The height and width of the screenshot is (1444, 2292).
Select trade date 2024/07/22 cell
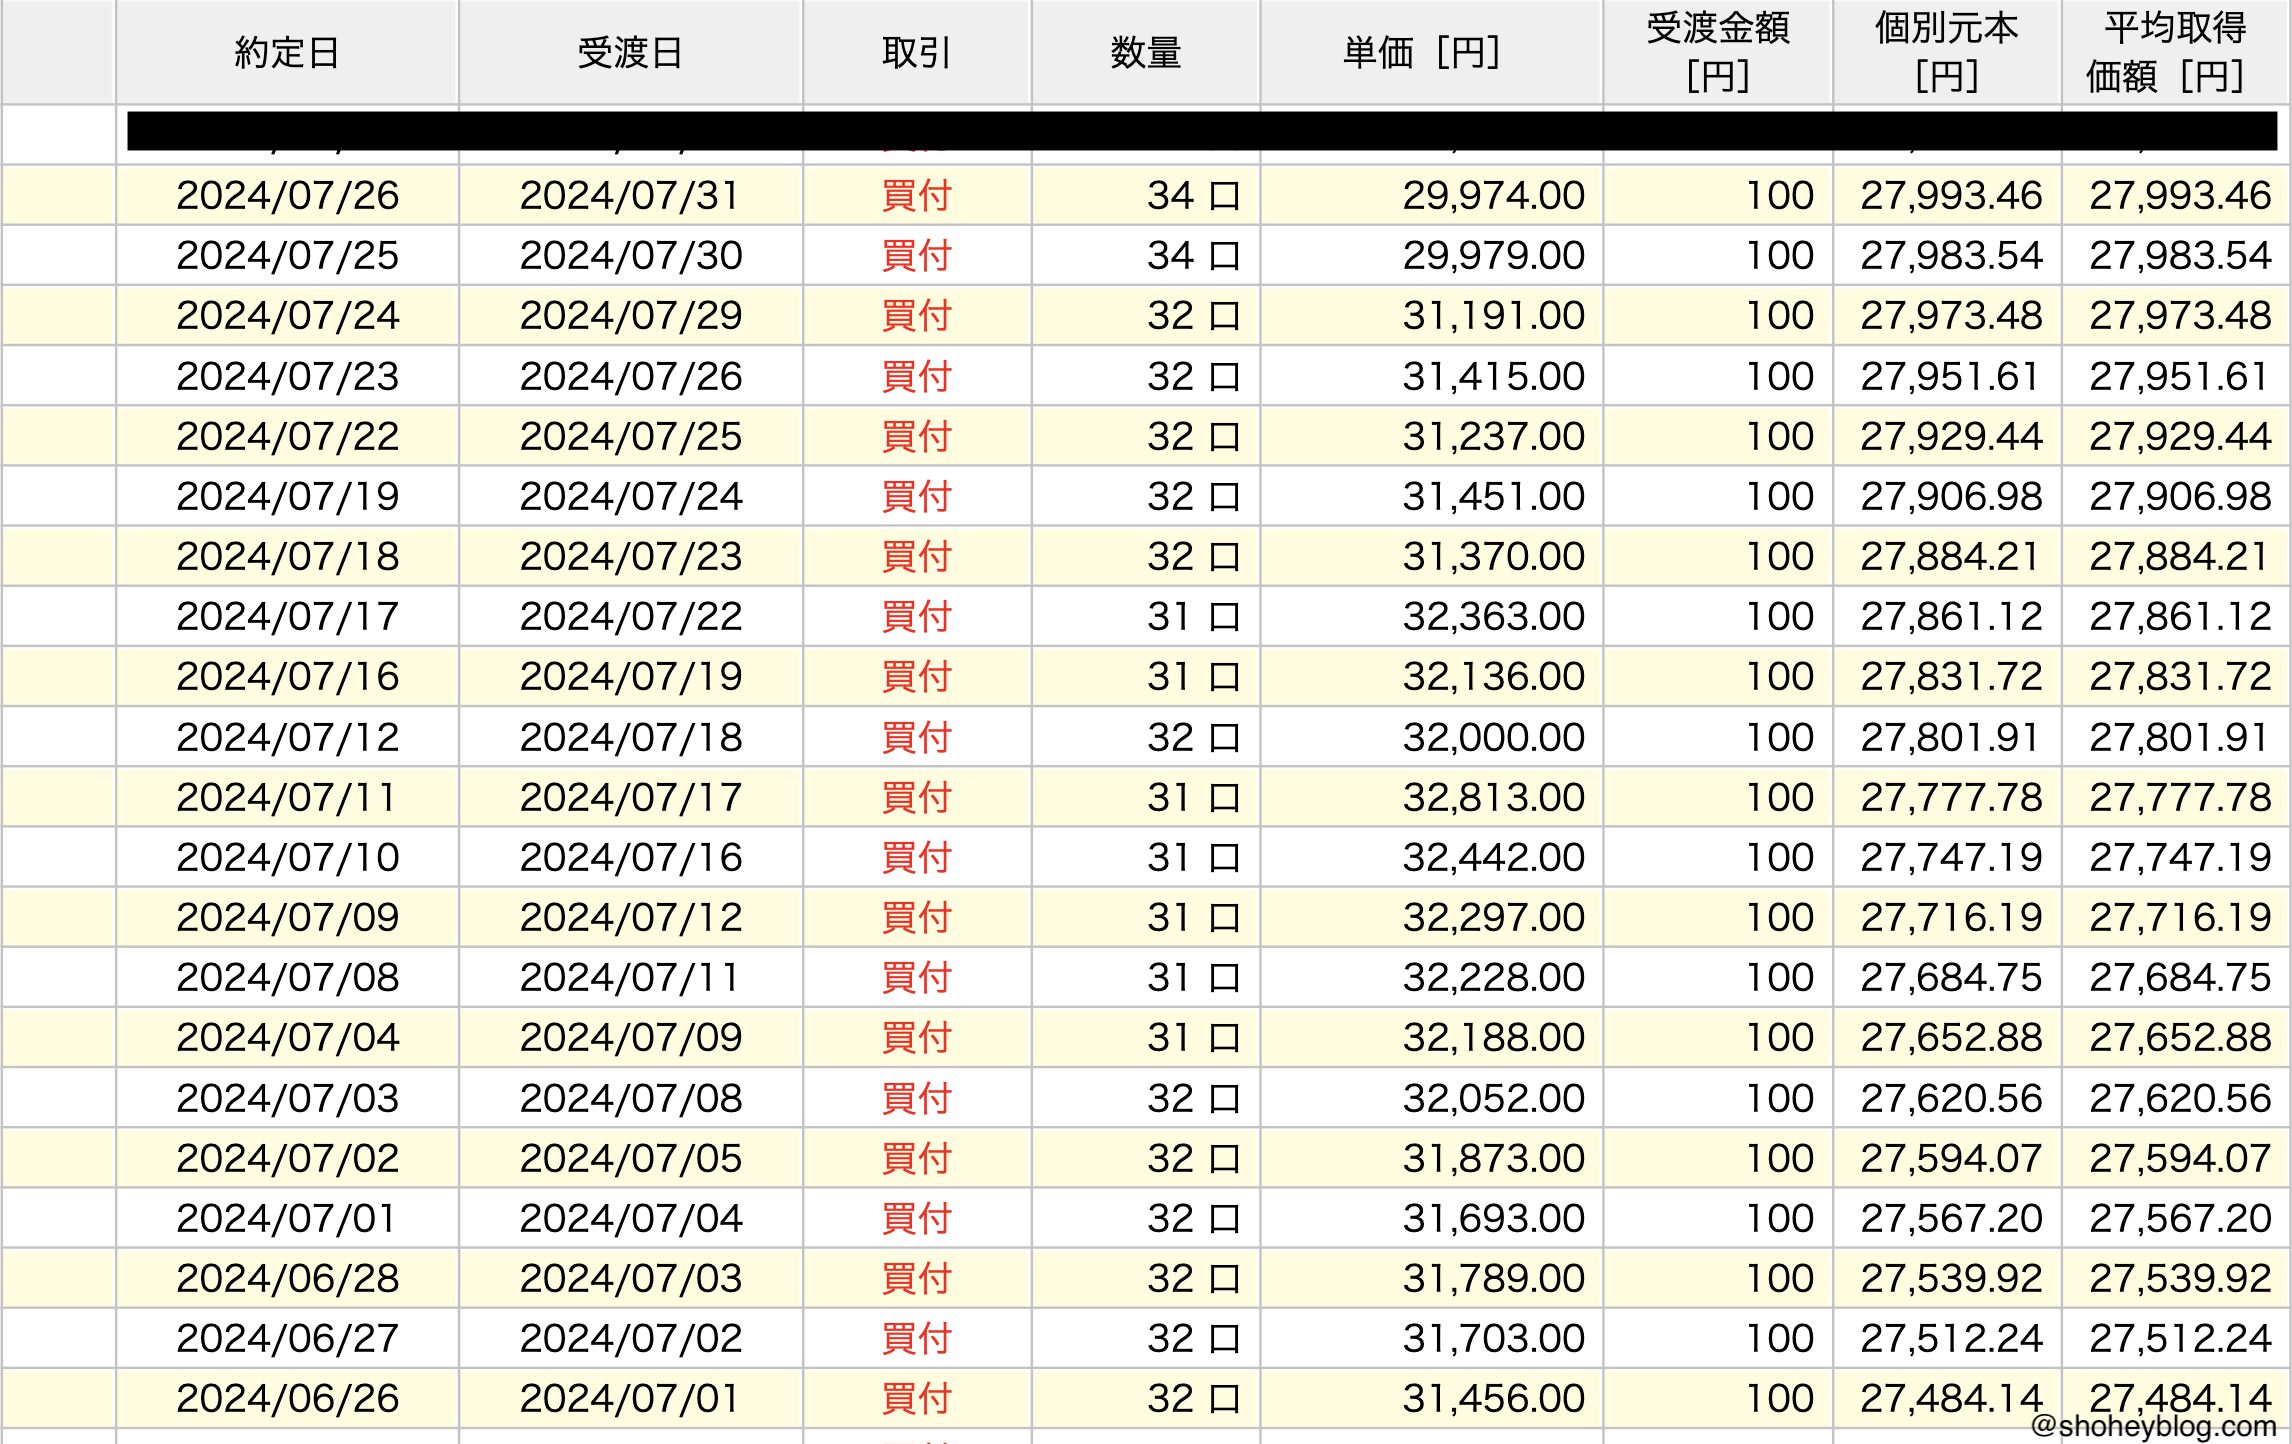[x=287, y=436]
